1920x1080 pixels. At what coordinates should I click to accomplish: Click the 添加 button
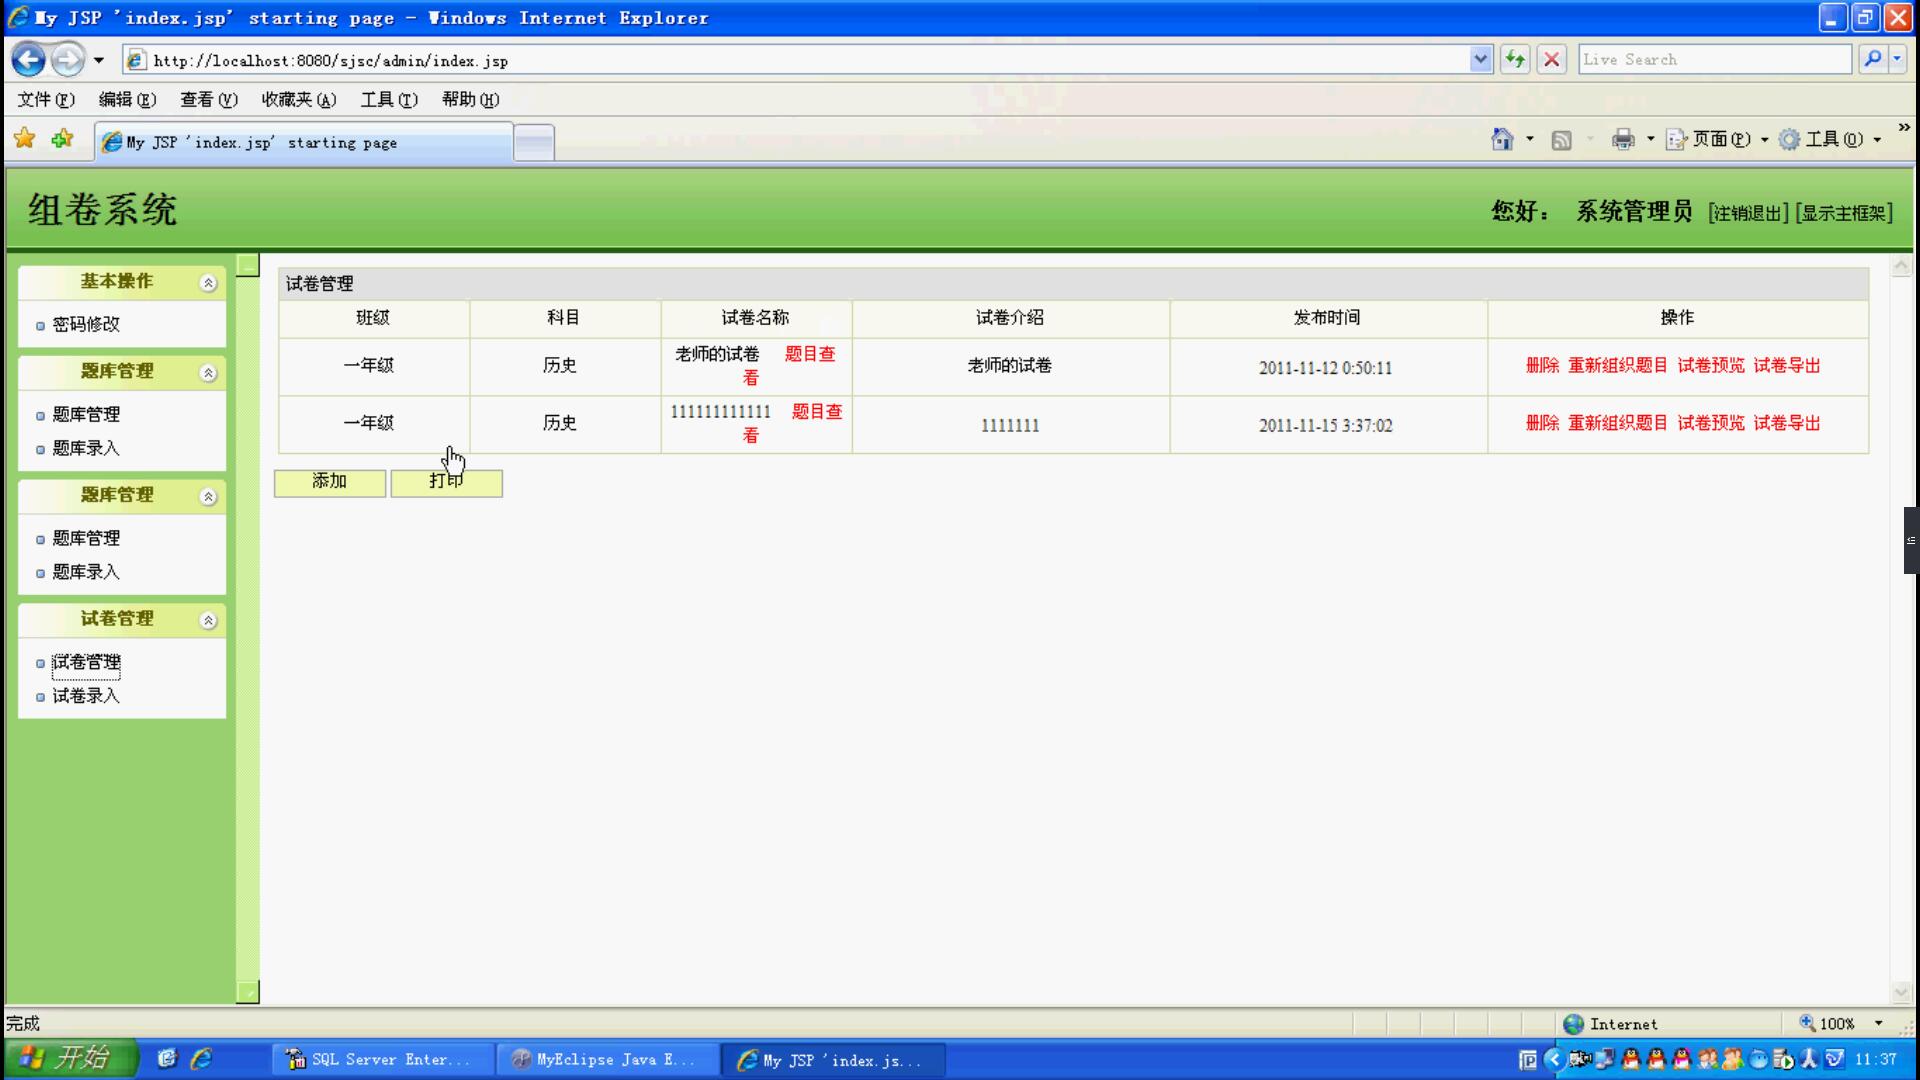coord(330,482)
